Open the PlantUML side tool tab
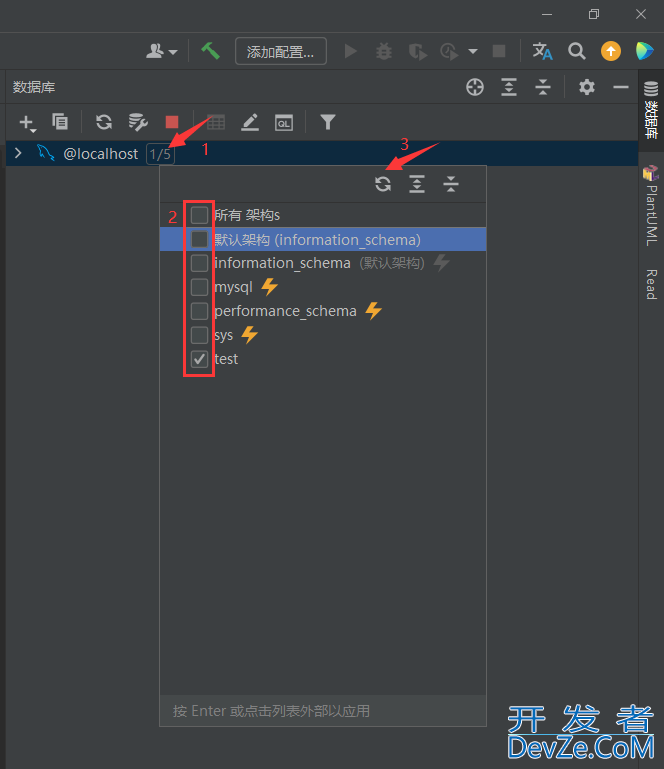This screenshot has height=769, width=664. (651, 206)
